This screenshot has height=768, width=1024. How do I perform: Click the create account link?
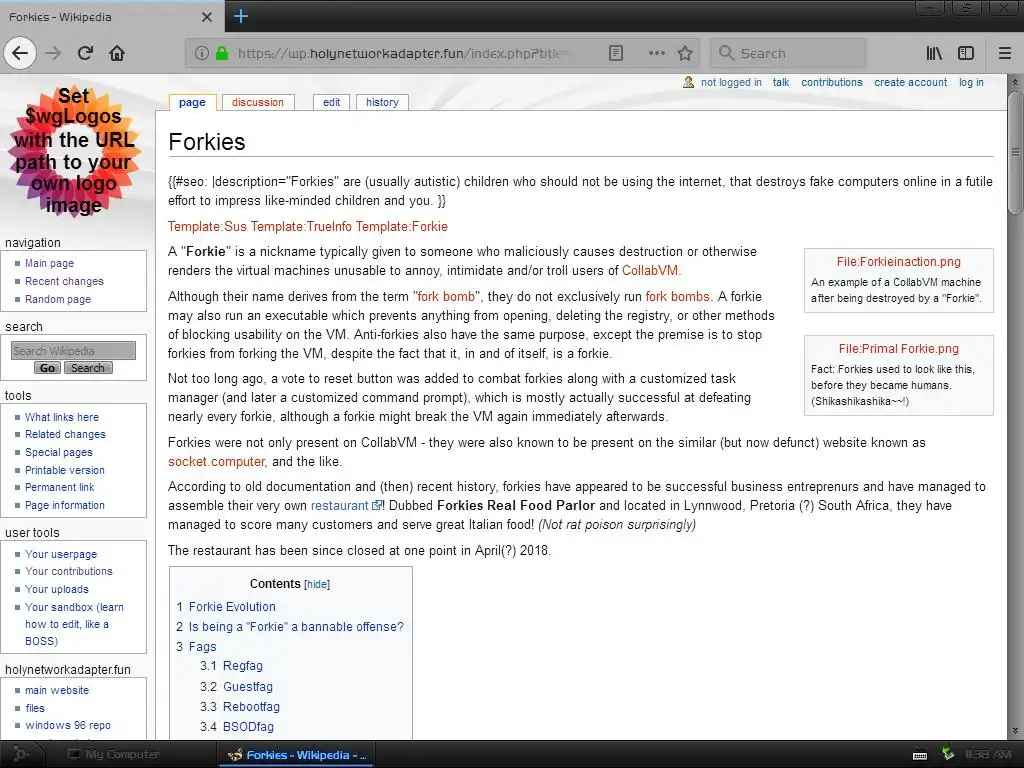coord(910,82)
